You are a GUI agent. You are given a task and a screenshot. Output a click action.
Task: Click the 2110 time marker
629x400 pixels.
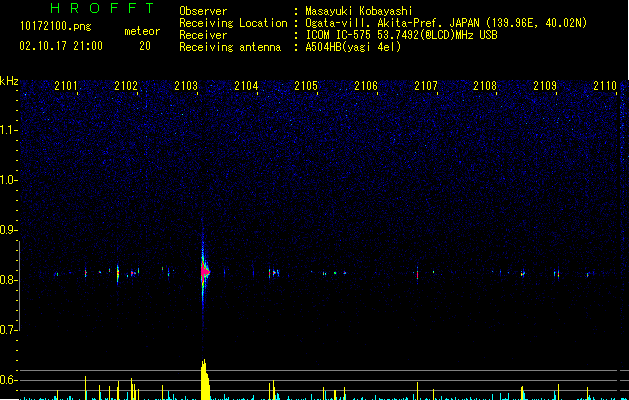605,86
